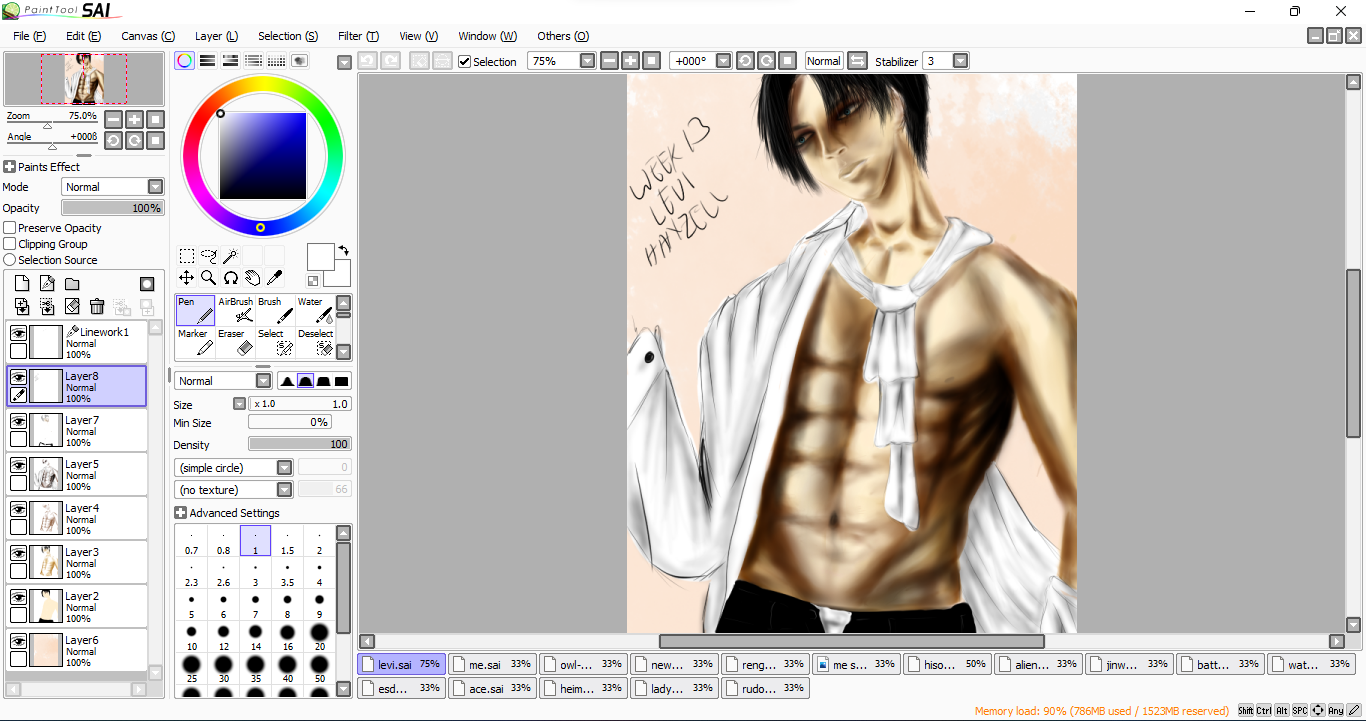1366x721 pixels.
Task: Activate the Lasso selection tool
Action: click(x=209, y=256)
